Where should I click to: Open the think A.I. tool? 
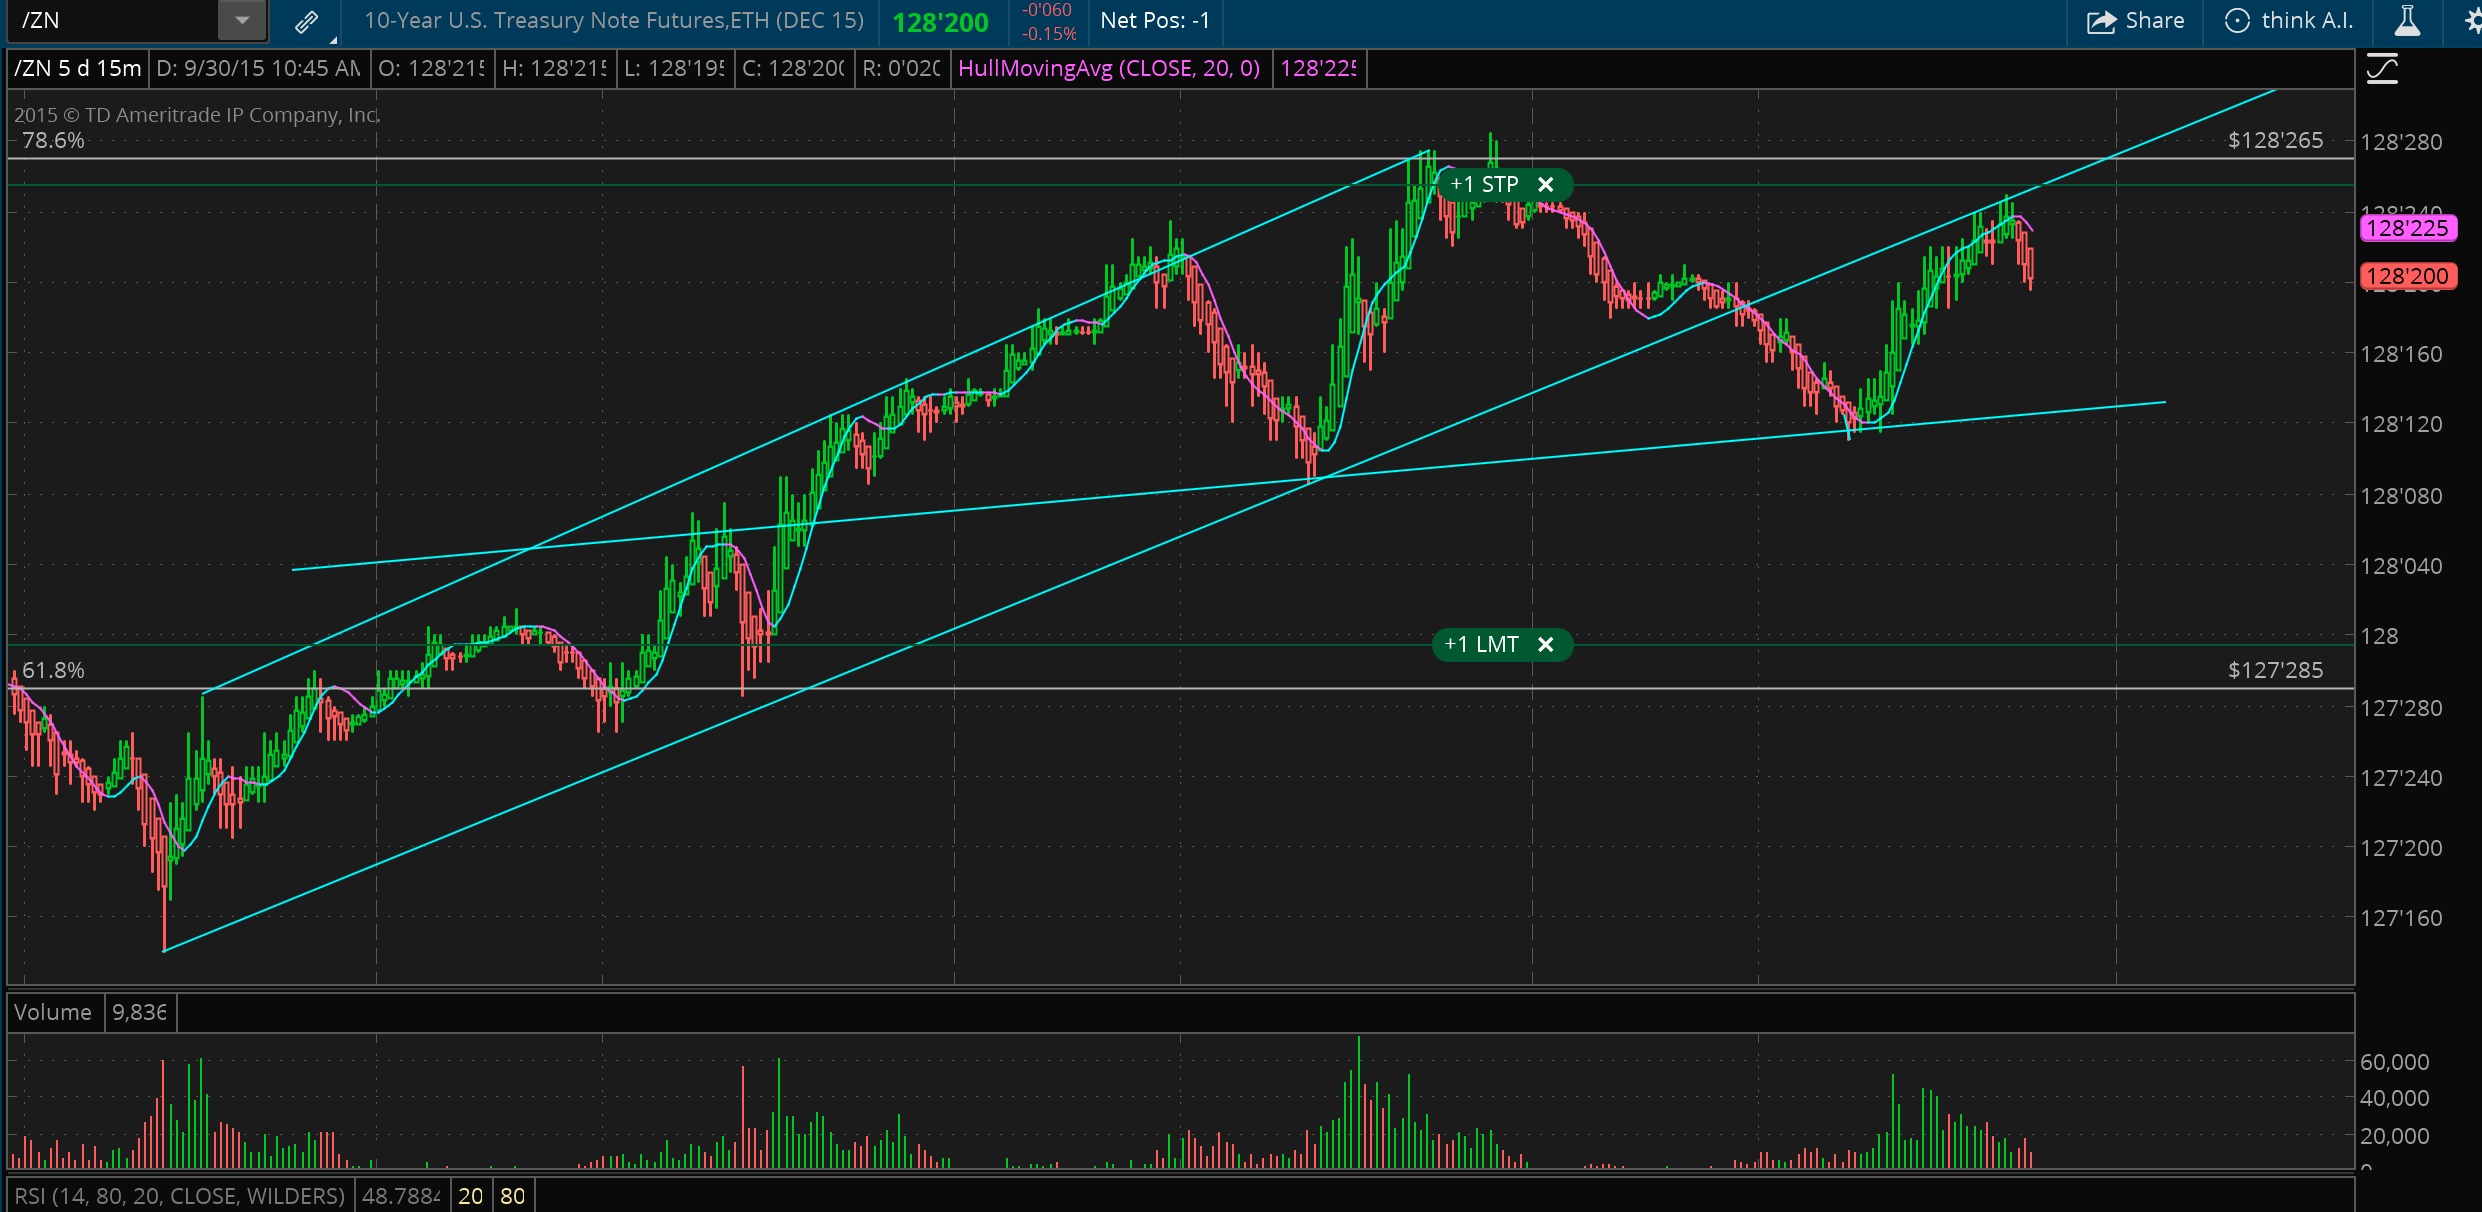tap(2290, 21)
